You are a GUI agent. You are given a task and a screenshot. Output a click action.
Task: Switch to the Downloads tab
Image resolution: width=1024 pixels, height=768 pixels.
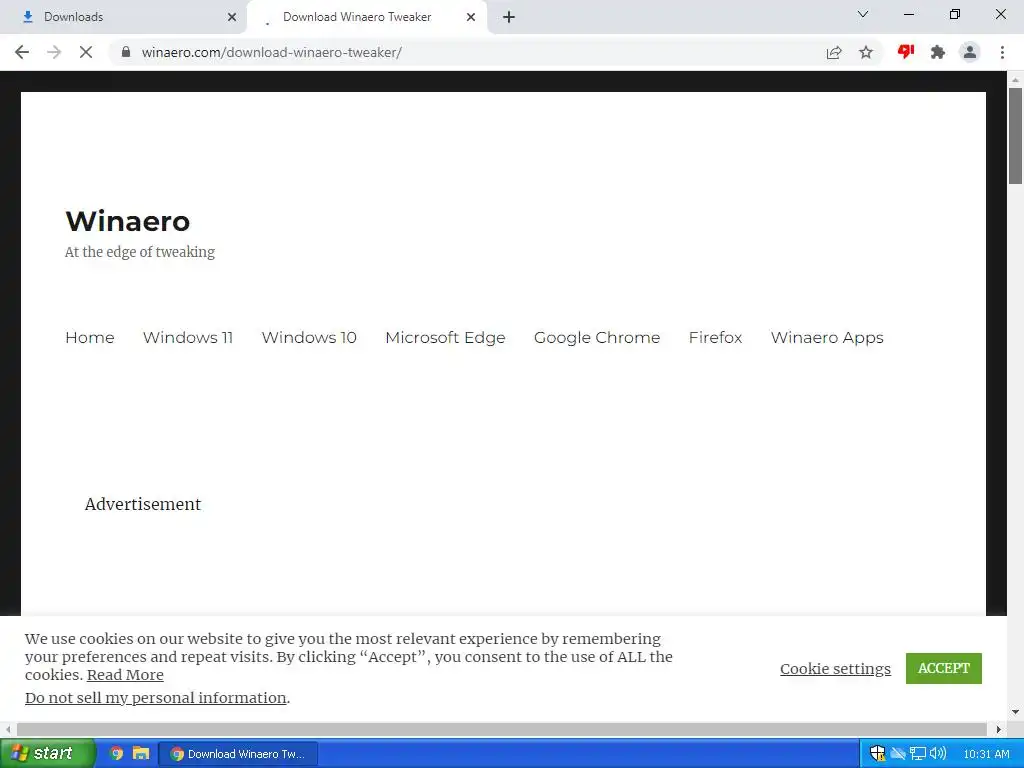click(123, 17)
